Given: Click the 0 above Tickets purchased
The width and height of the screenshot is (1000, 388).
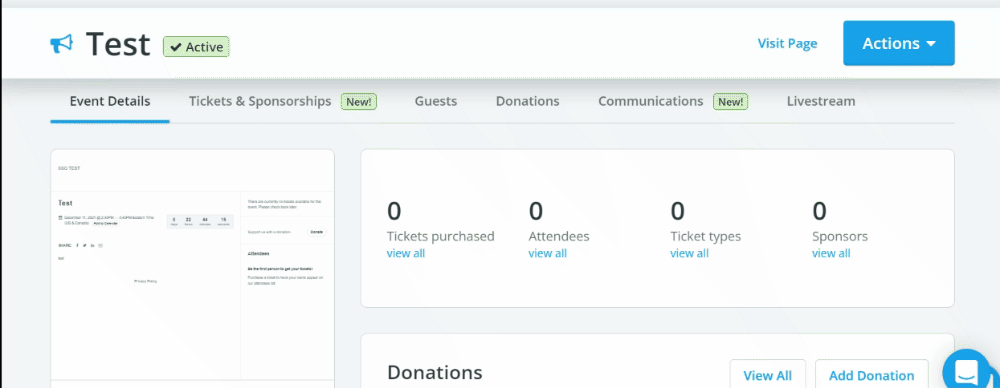Looking at the screenshot, I should click(x=394, y=211).
